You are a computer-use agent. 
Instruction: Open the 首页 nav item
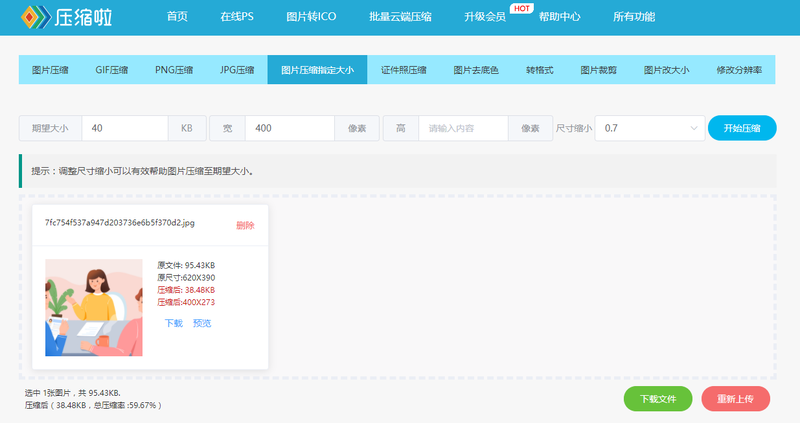pos(177,17)
